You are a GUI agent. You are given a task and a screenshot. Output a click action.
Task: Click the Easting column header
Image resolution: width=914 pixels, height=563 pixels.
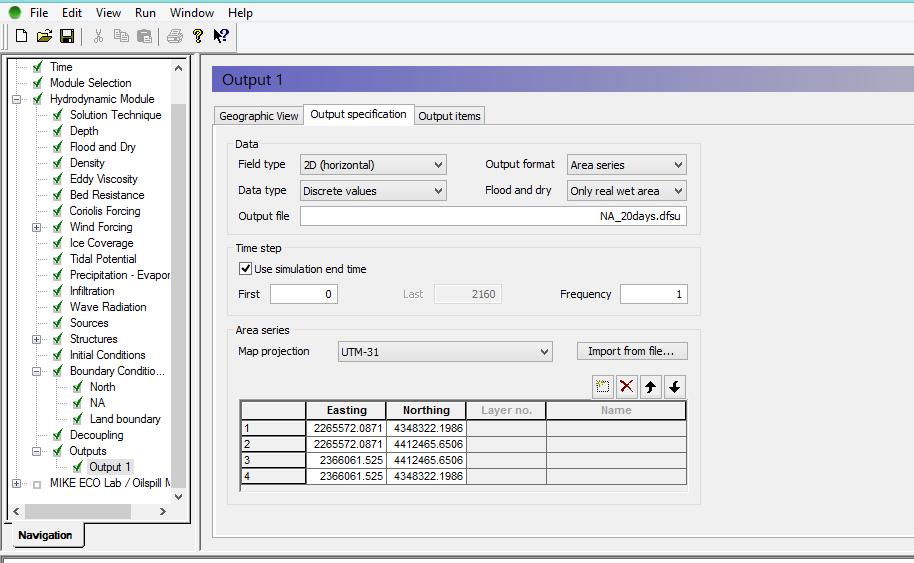(x=346, y=410)
